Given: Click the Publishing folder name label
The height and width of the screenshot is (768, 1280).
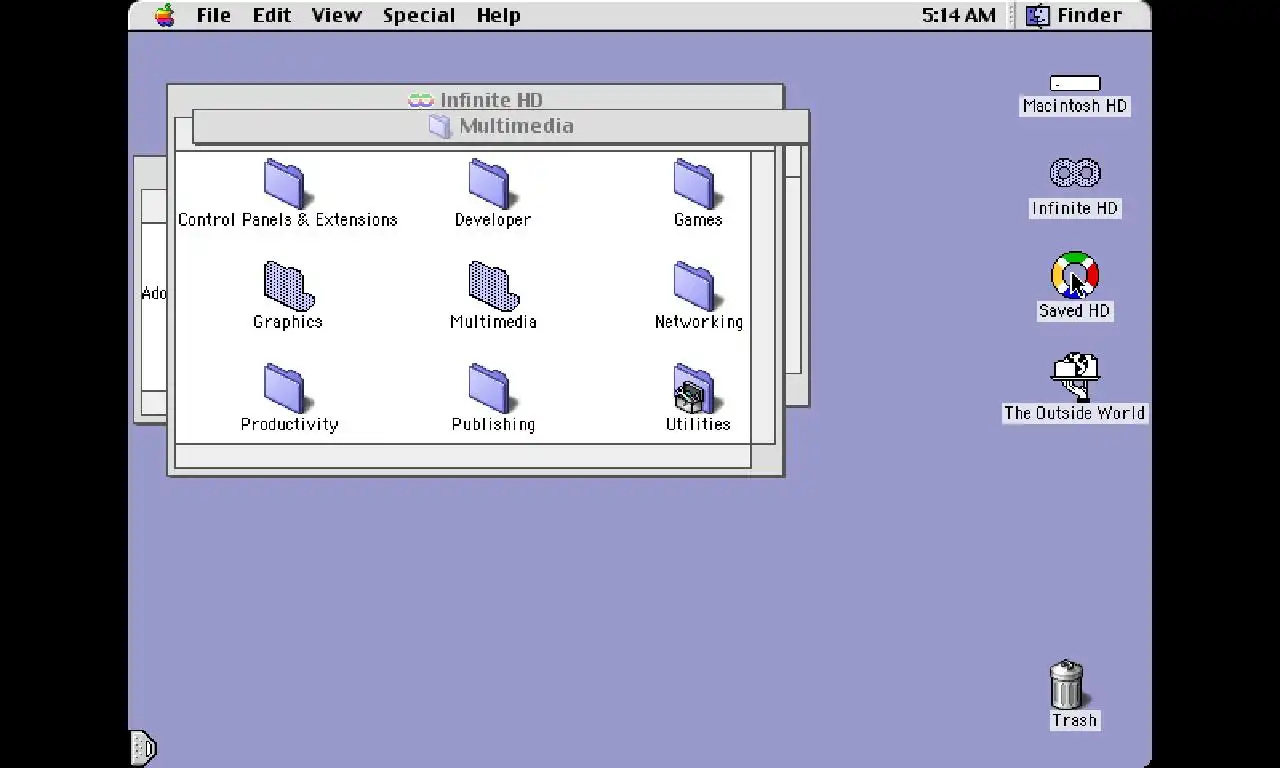Looking at the screenshot, I should point(493,424).
